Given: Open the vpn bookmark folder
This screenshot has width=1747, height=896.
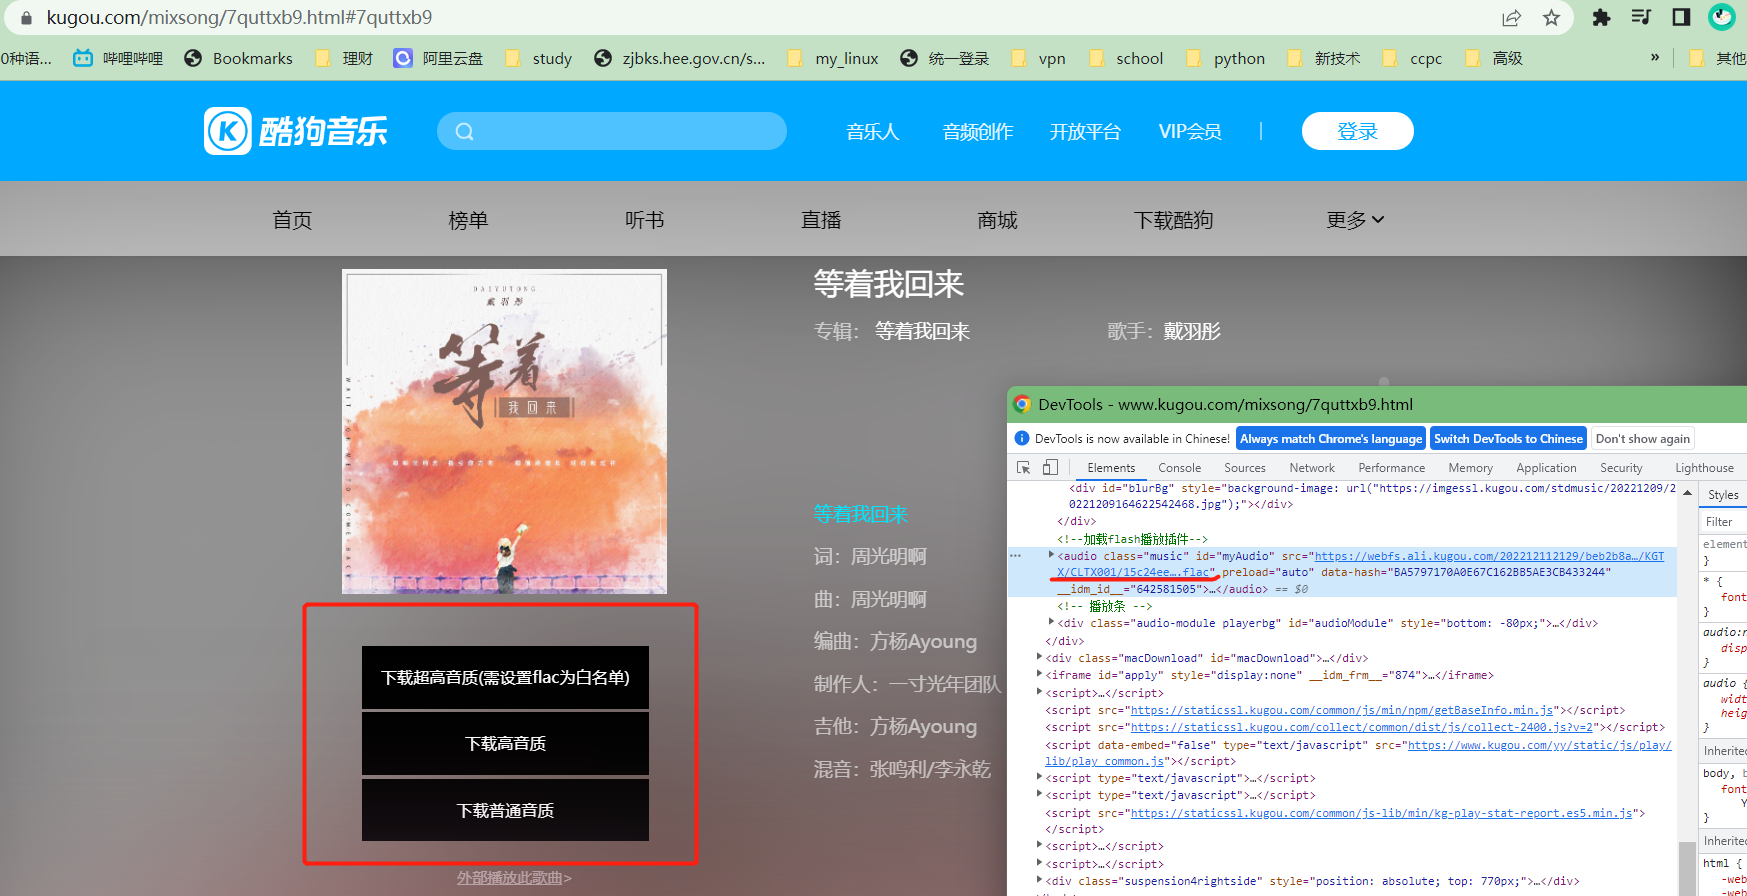Looking at the screenshot, I should click(x=1038, y=58).
